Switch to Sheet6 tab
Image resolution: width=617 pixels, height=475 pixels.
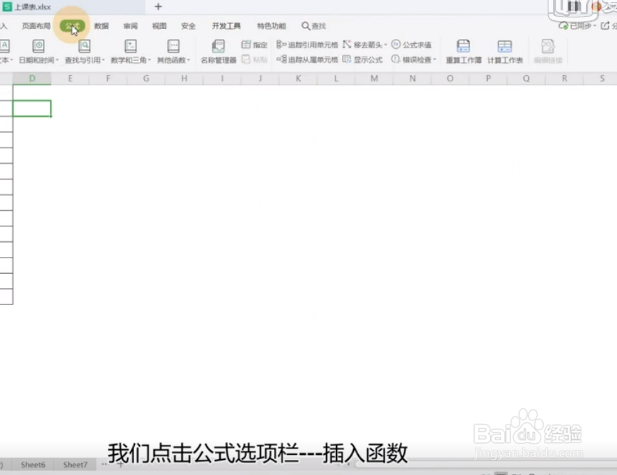tap(33, 465)
